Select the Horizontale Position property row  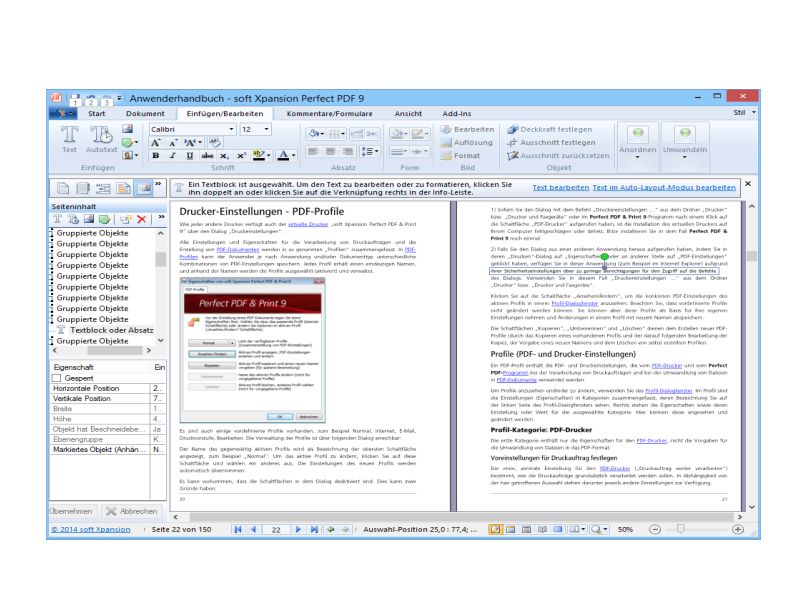pyautogui.click(x=107, y=388)
